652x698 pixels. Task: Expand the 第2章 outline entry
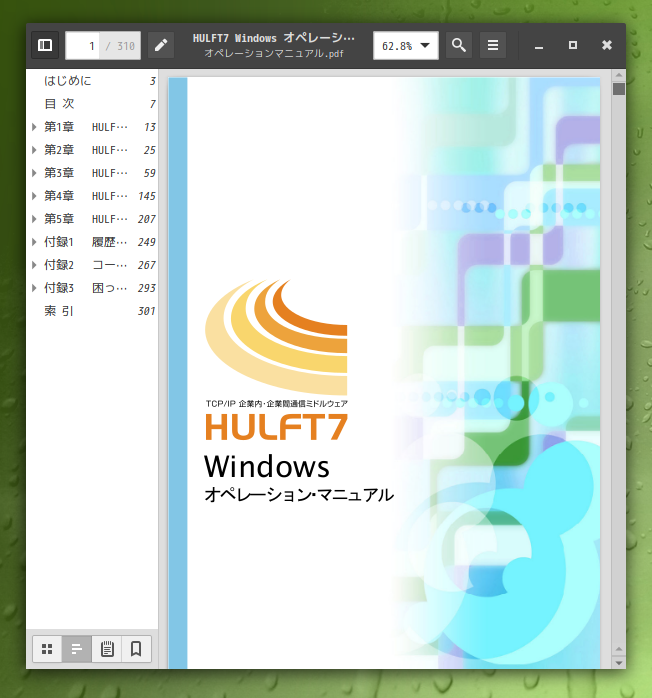[x=34, y=150]
